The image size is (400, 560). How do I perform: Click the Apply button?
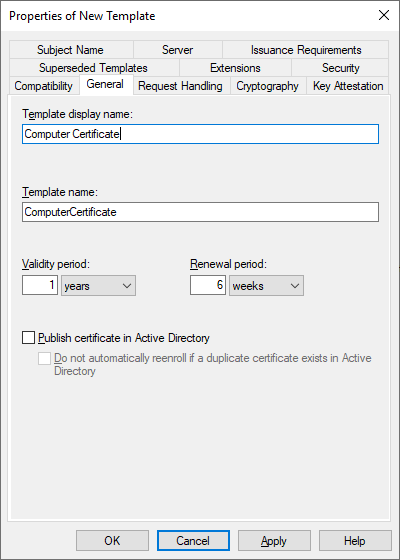pyautogui.click(x=274, y=541)
